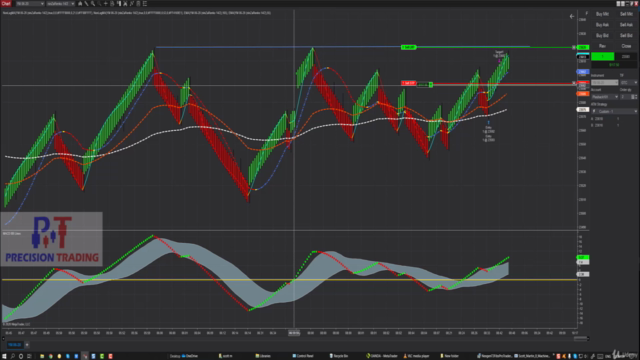The width and height of the screenshot is (640, 360).
Task: Click Buy Ask button
Action: pos(602,25)
